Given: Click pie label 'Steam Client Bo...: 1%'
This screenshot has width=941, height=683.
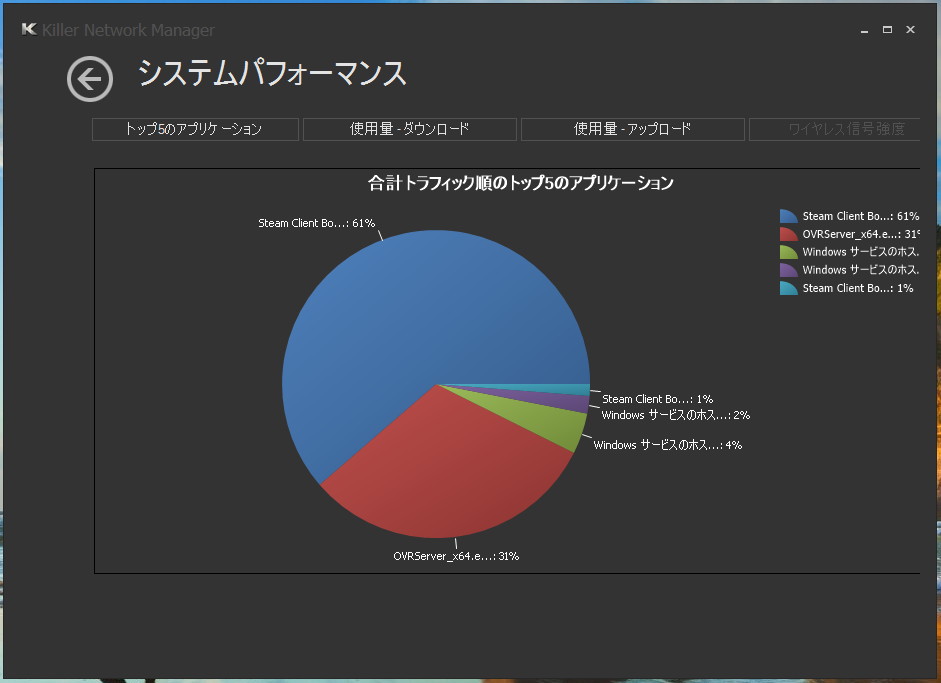Looking at the screenshot, I should click(657, 399).
